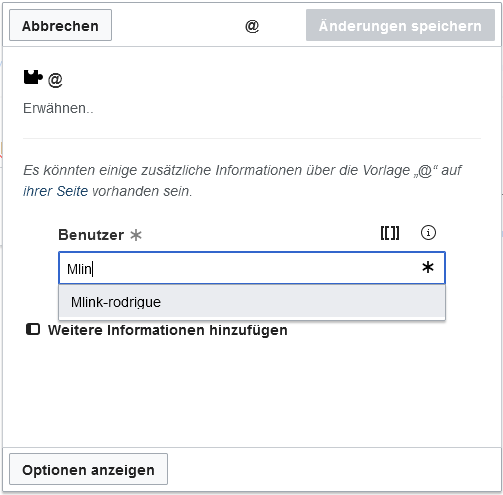Viewport: 503px width, 495px height.
Task: Click the double-bracket wikitext icon beside Benutzer
Action: [390, 233]
